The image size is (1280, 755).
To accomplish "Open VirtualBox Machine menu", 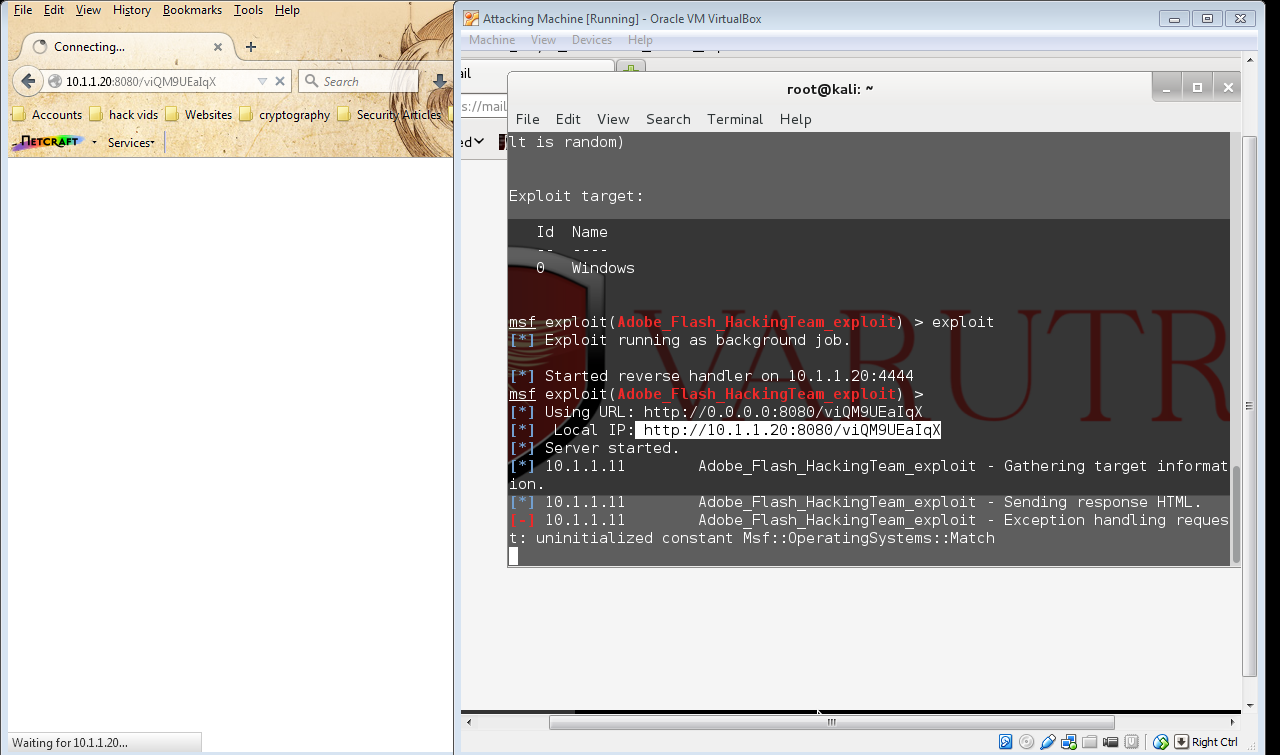I will pyautogui.click(x=492, y=40).
